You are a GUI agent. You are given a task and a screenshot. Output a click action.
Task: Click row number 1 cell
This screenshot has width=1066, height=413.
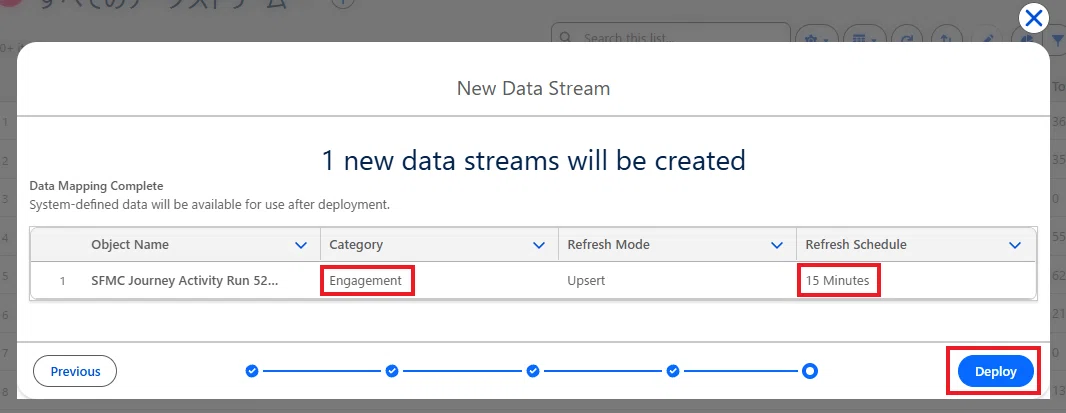coord(62,280)
